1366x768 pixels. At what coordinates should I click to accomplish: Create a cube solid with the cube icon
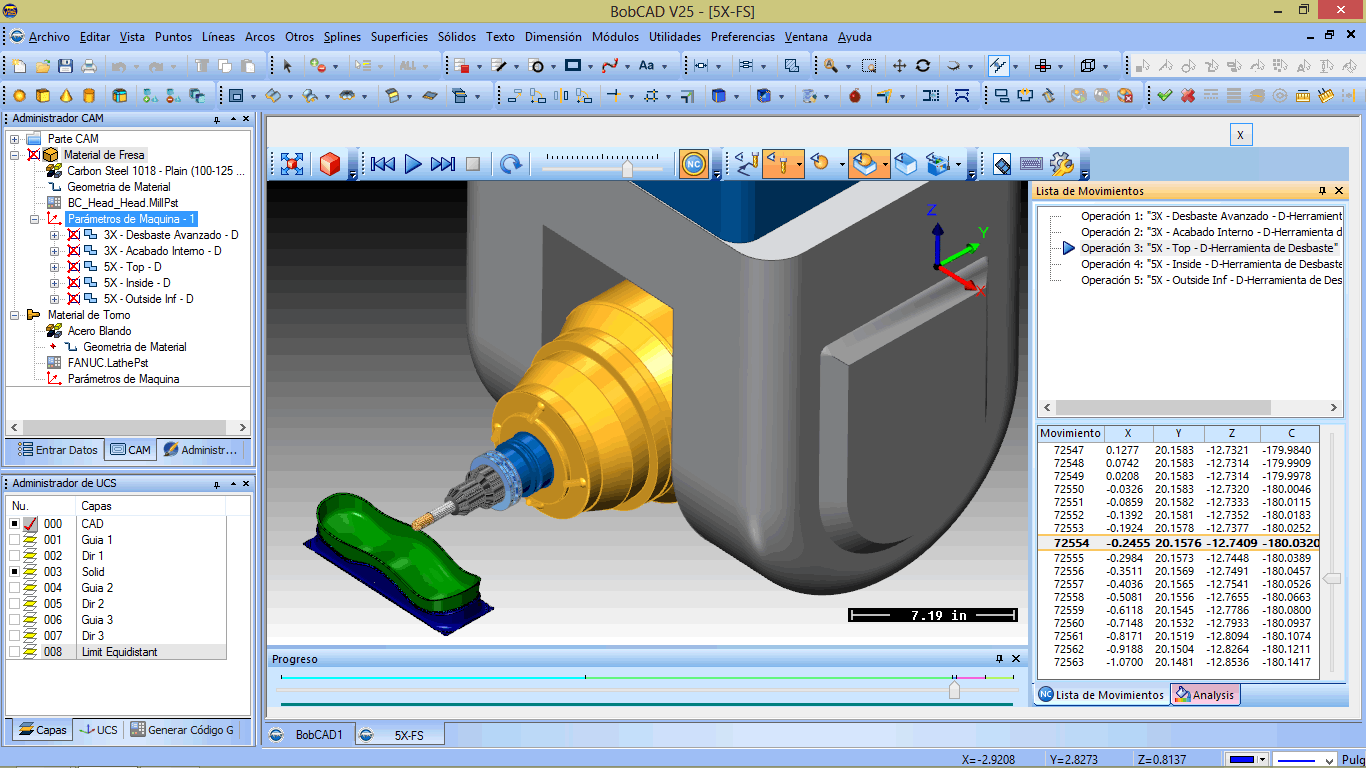pos(42,96)
